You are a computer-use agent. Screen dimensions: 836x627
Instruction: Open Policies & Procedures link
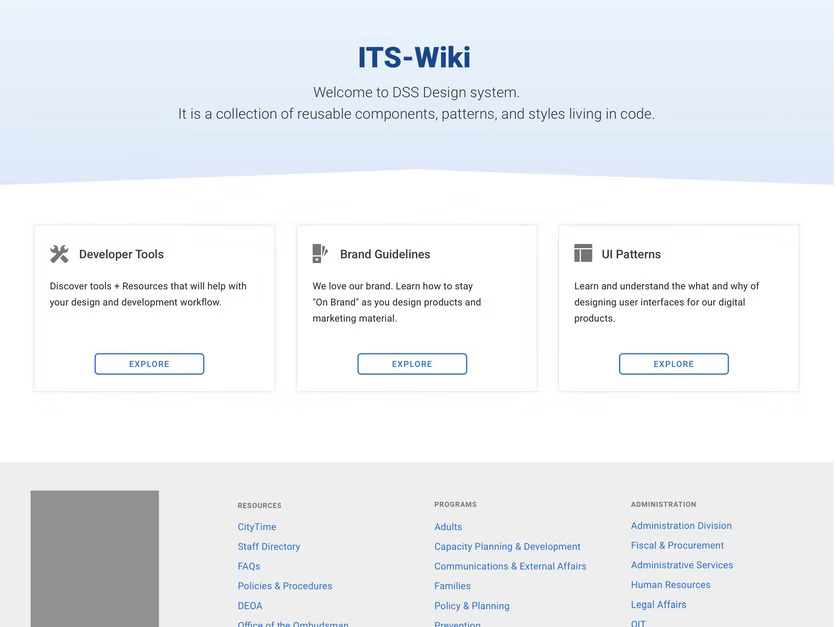[x=285, y=586]
